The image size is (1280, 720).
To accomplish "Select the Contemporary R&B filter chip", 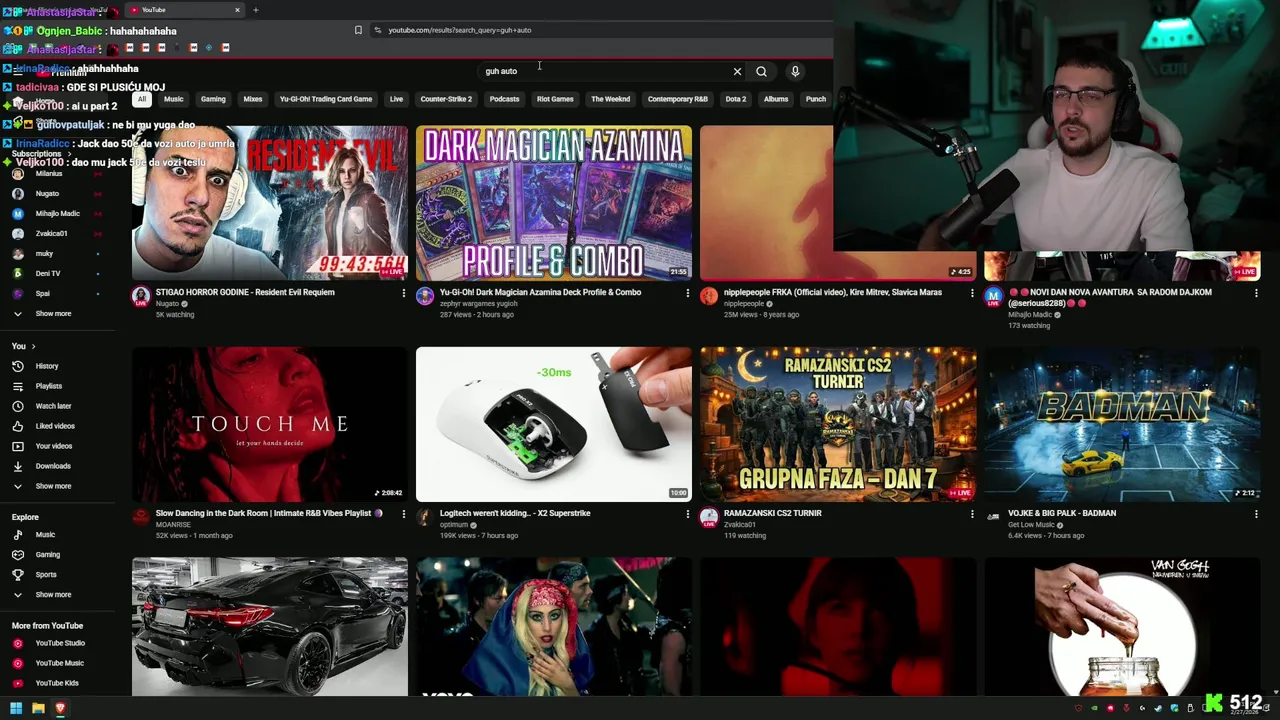I will (x=677, y=99).
